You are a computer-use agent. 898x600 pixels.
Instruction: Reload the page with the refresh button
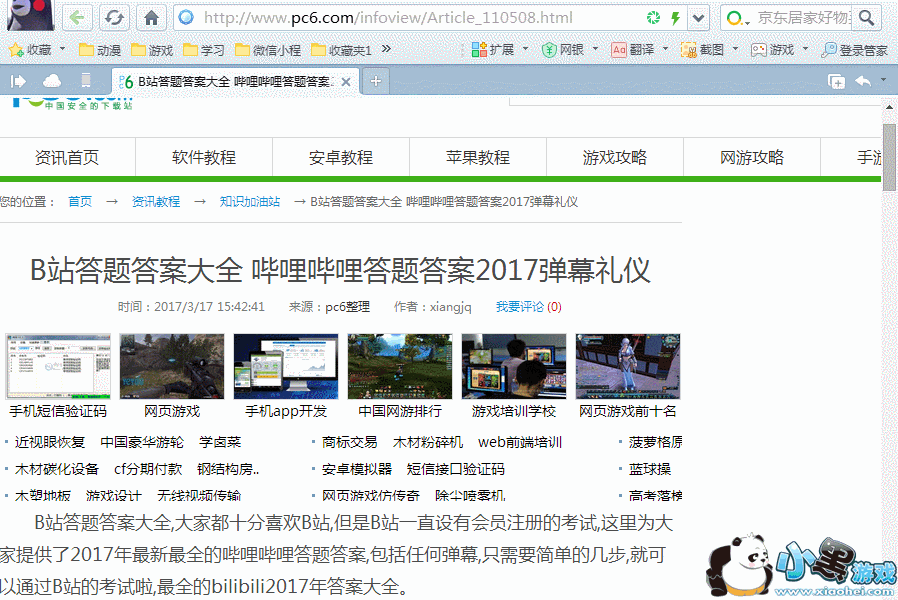(x=114, y=18)
